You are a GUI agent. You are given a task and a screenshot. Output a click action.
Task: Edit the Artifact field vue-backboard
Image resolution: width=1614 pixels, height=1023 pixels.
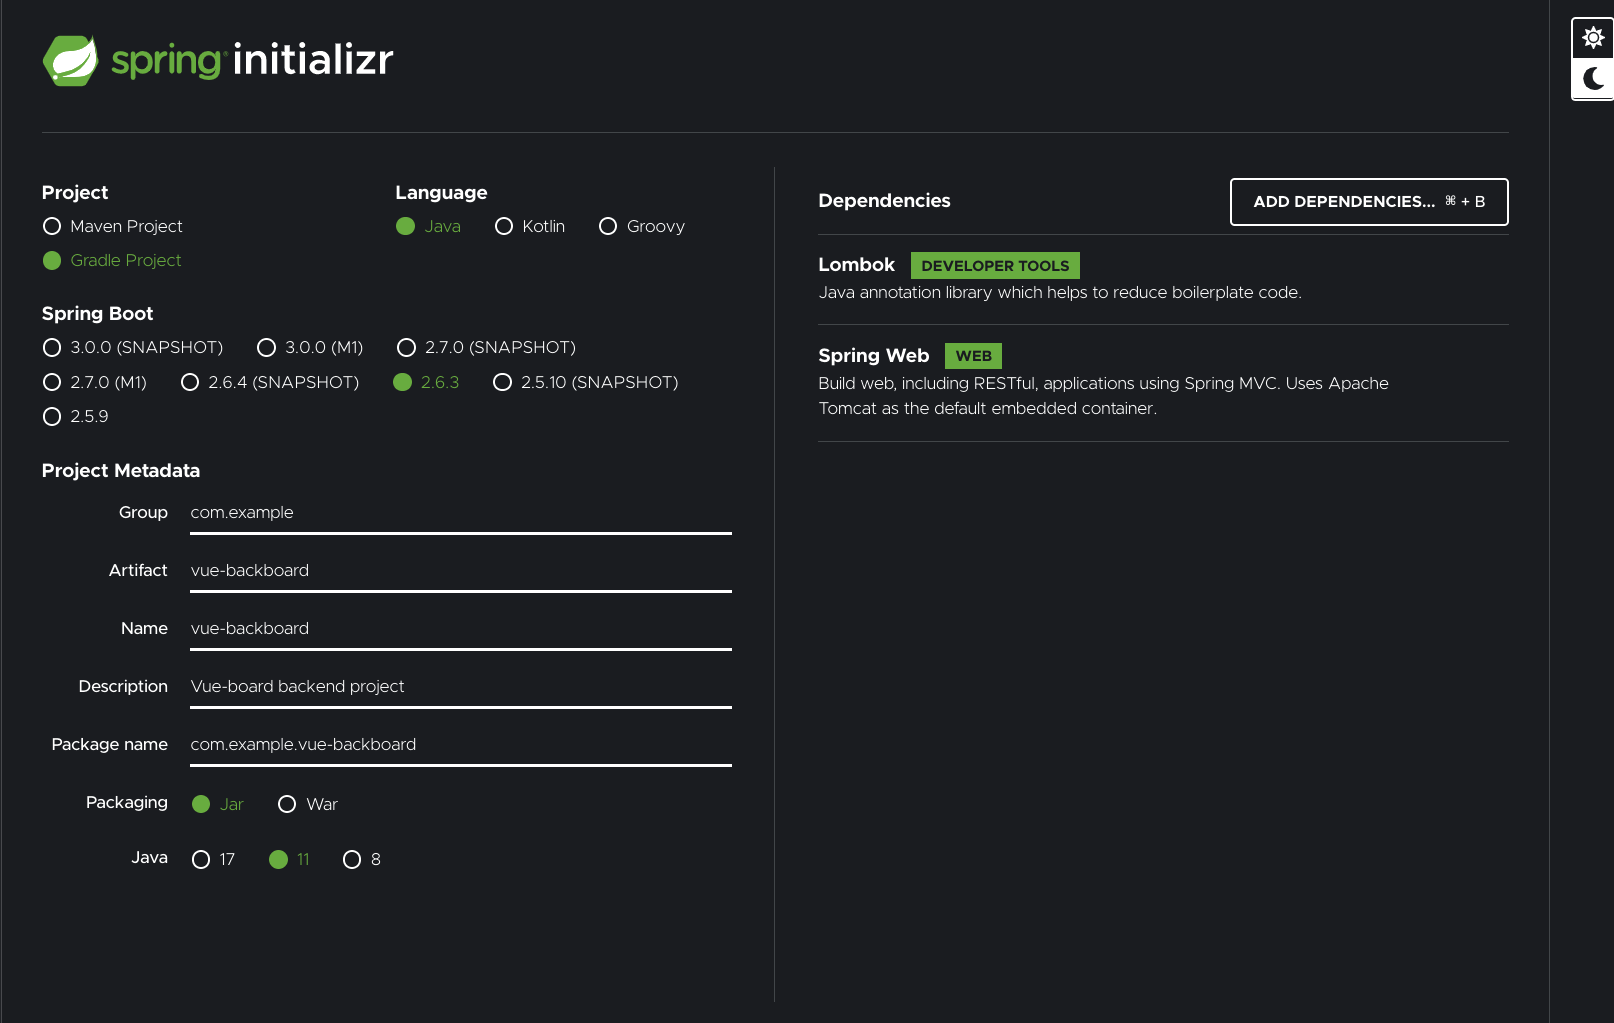tap(461, 571)
